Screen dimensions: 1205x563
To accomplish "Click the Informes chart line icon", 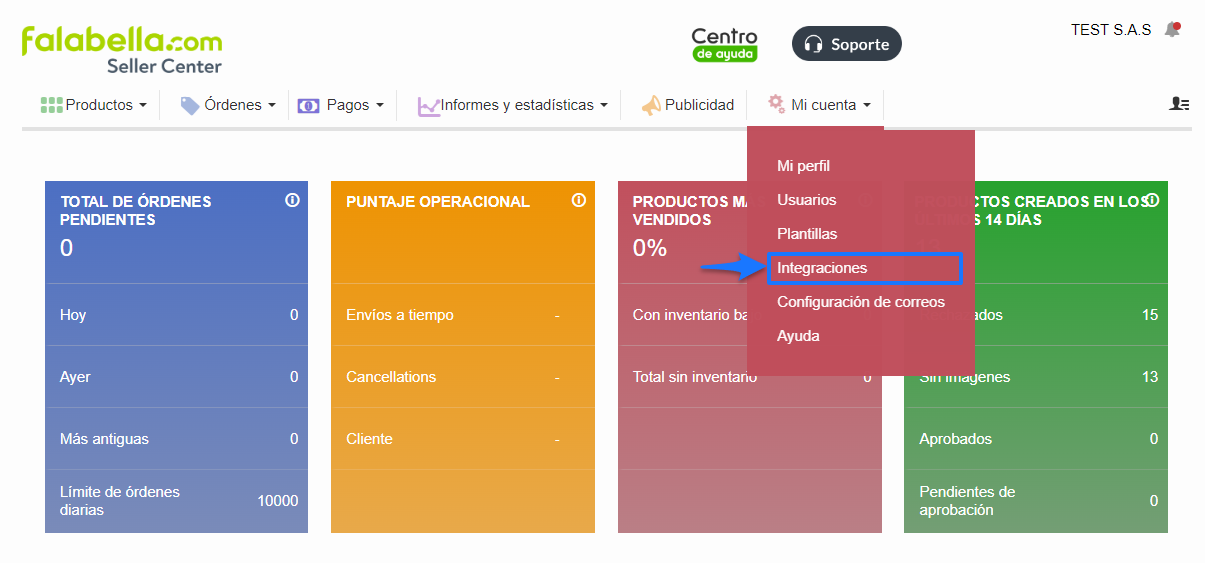I will click(429, 106).
